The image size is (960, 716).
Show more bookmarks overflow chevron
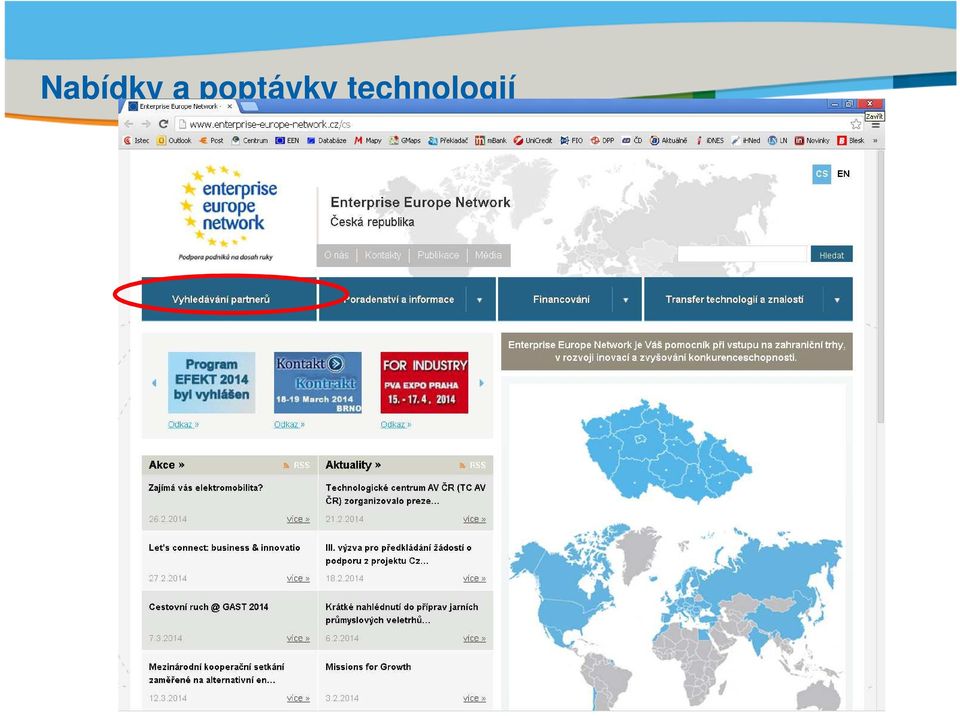(875, 140)
